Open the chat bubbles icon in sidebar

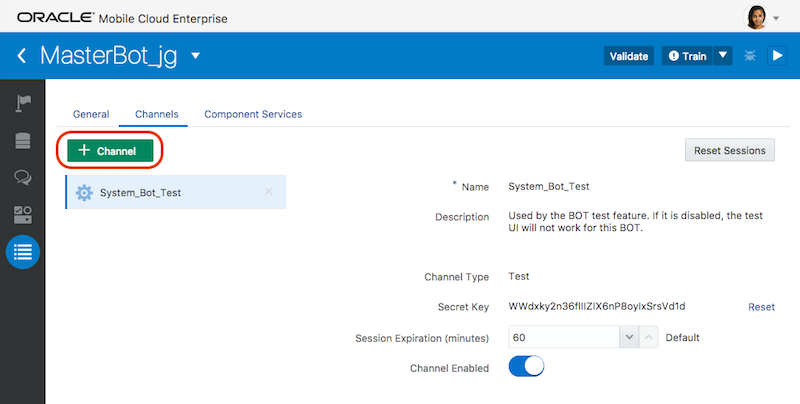(22, 177)
